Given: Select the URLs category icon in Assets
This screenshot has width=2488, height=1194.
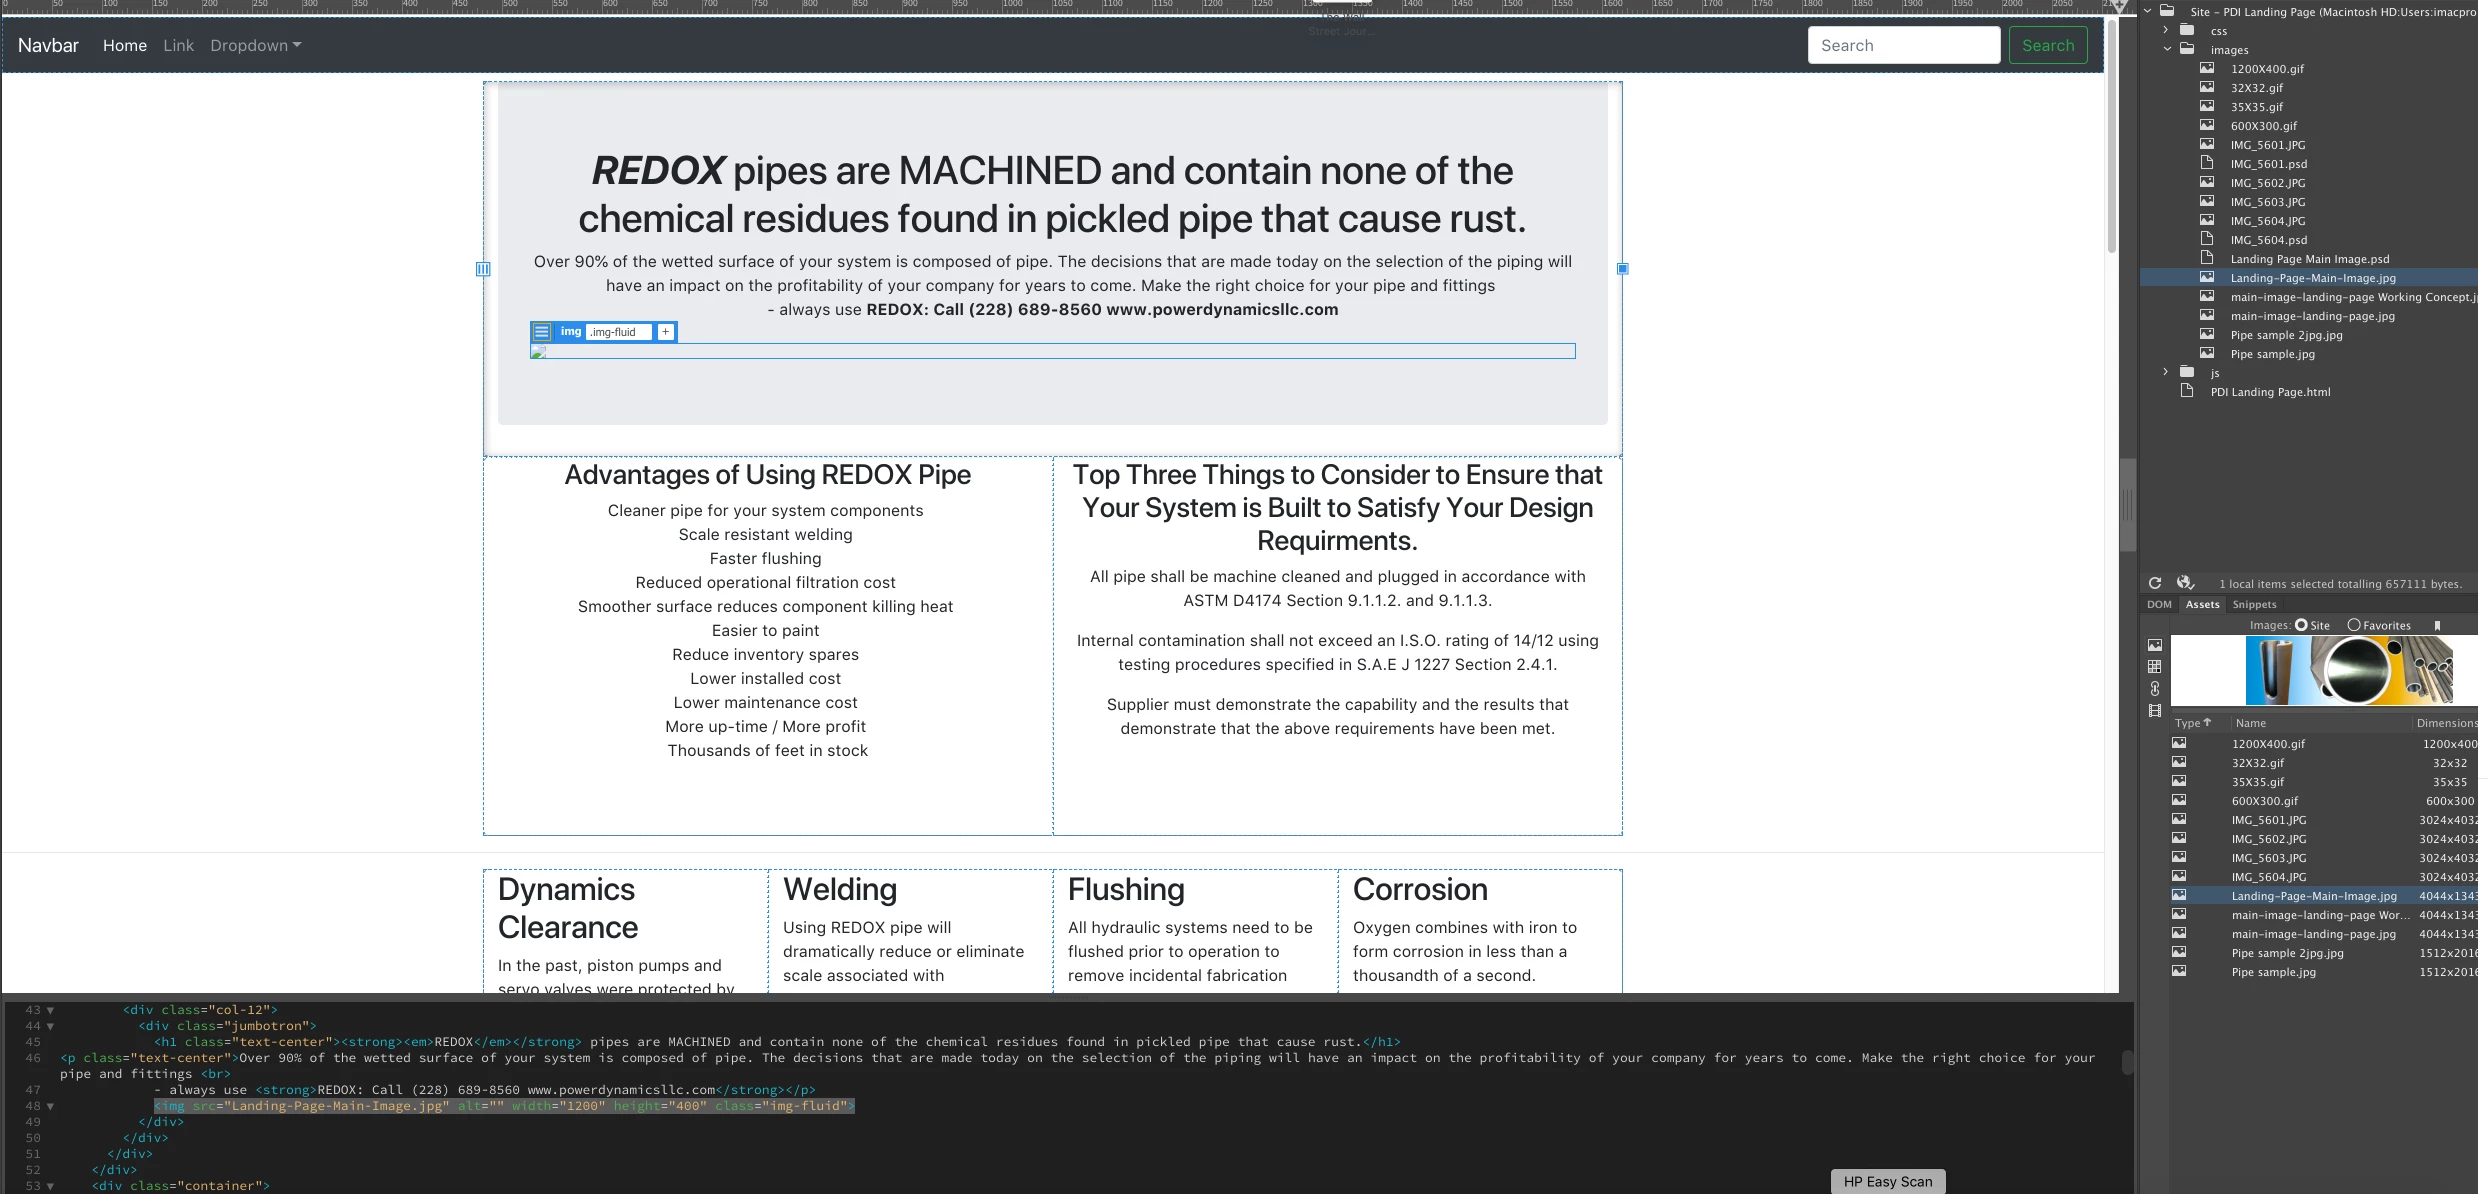Looking at the screenshot, I should [2155, 689].
